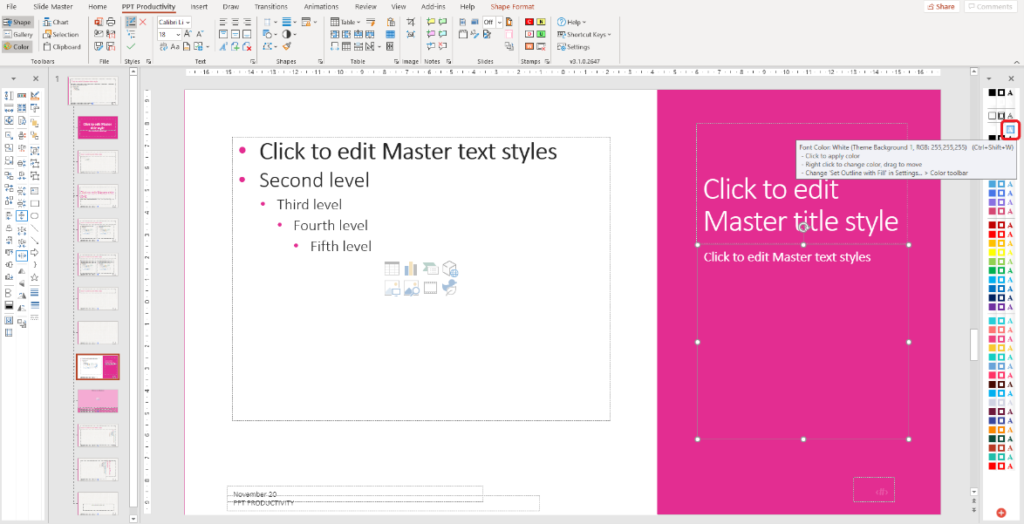The image size is (1024, 524).
Task: Toggle the Color toolbar button
Action: (x=18, y=47)
